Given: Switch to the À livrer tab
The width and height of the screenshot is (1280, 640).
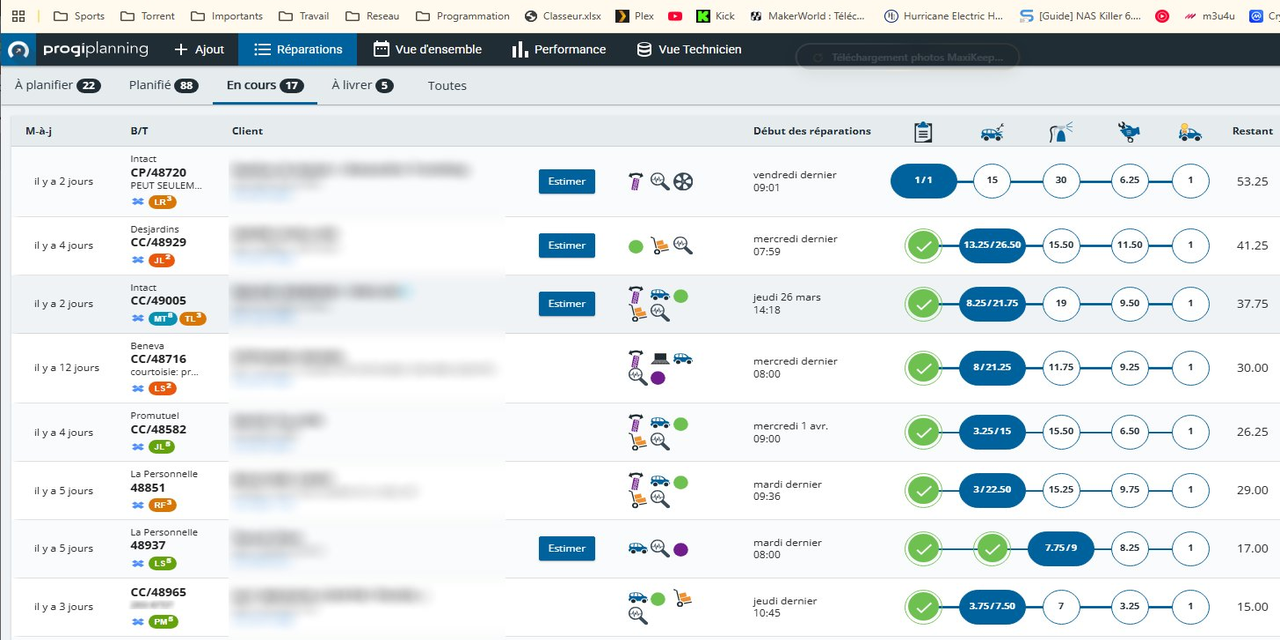Looking at the screenshot, I should click(x=361, y=86).
